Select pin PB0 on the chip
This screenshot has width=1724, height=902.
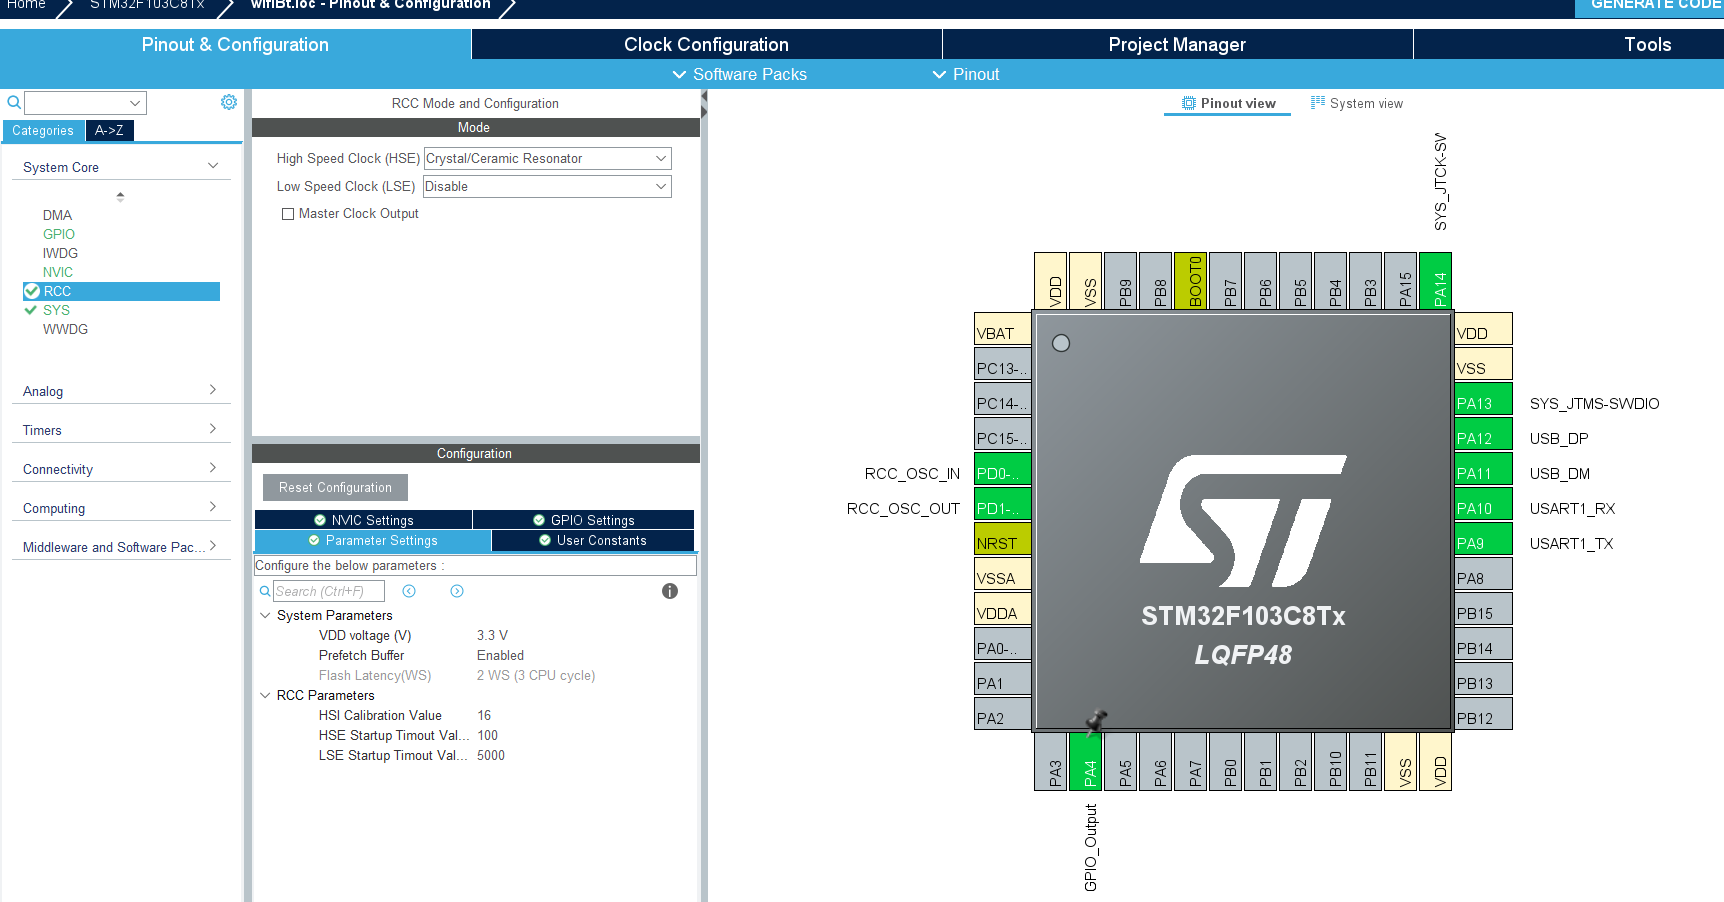1225,761
